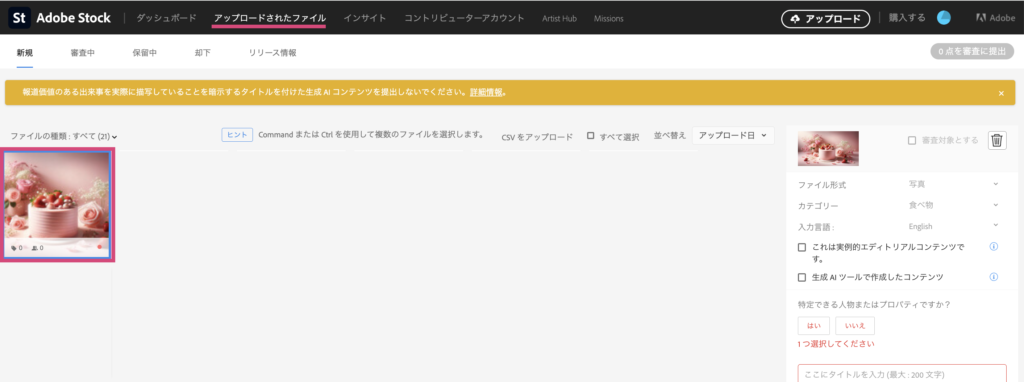The width and height of the screenshot is (1024, 382).
Task: Expand ファイルの種類 filter dropdown
Action: coord(63,136)
